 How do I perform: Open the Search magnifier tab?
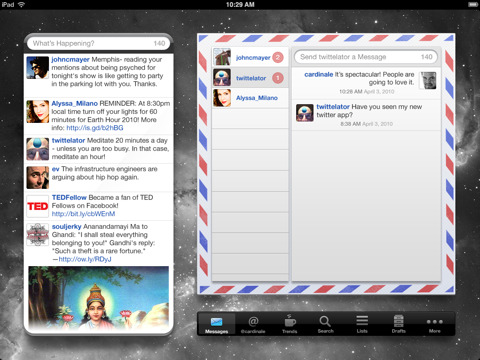325,324
